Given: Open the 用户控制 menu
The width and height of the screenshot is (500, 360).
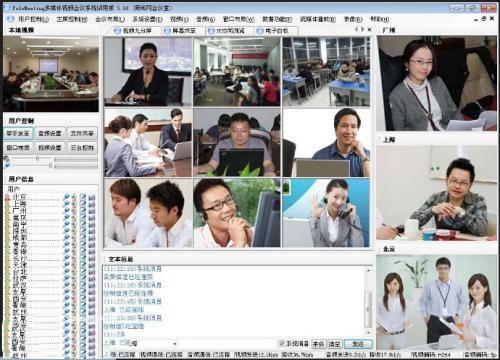Looking at the screenshot, I should point(33,19).
